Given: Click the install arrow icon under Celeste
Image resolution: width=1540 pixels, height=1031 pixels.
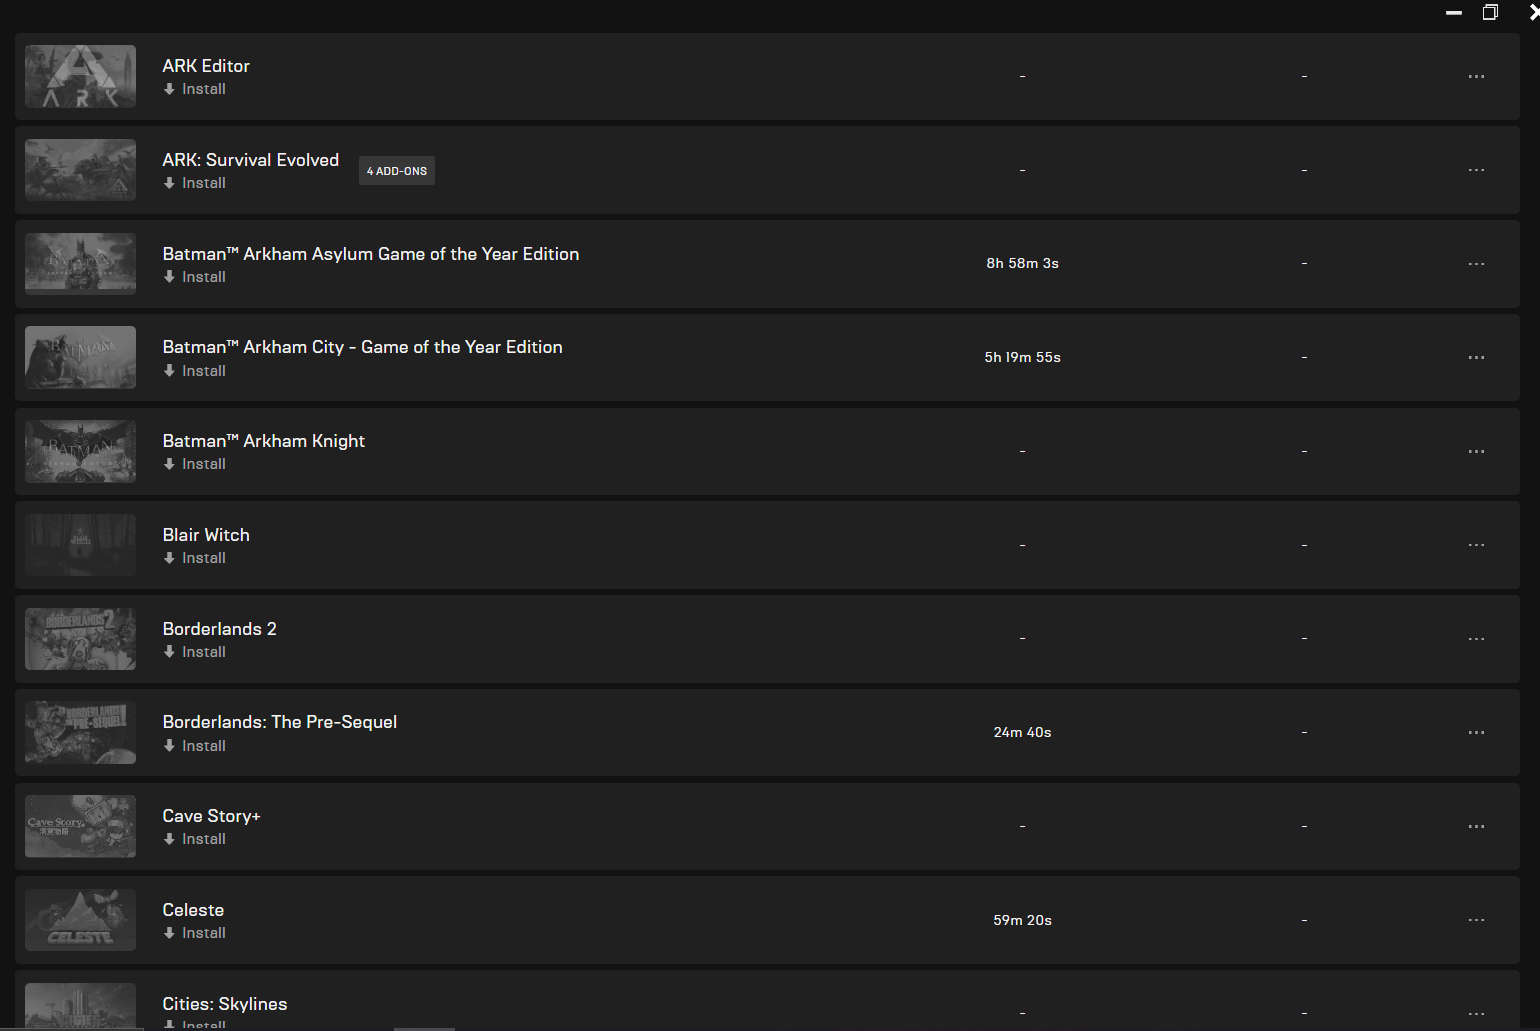Looking at the screenshot, I should click(169, 933).
